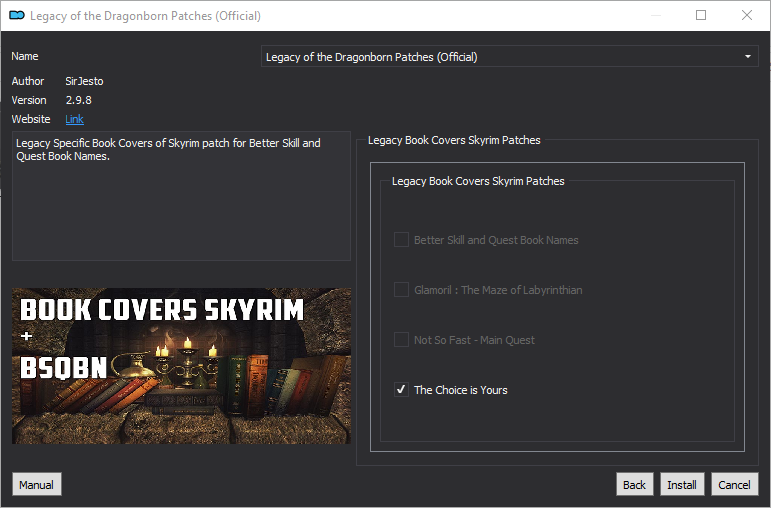Image resolution: width=771 pixels, height=508 pixels.
Task: Maximize the installer window
Action: (701, 15)
